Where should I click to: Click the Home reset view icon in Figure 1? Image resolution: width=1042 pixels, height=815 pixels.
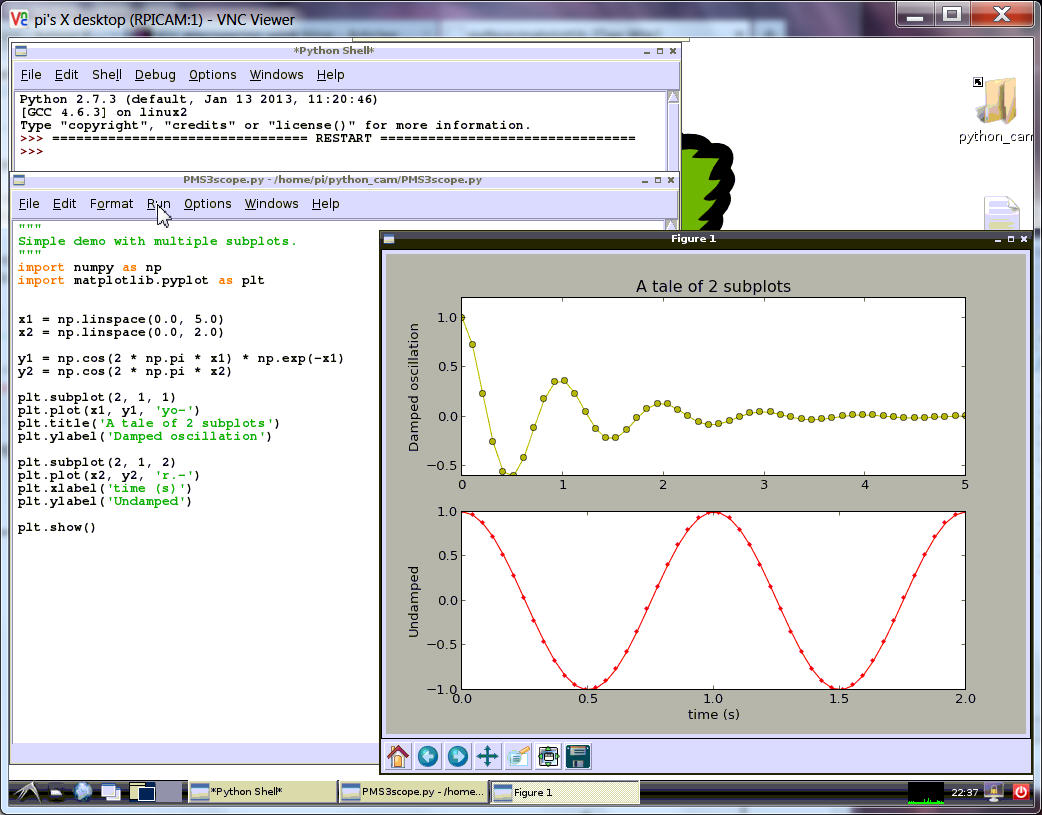pos(398,756)
